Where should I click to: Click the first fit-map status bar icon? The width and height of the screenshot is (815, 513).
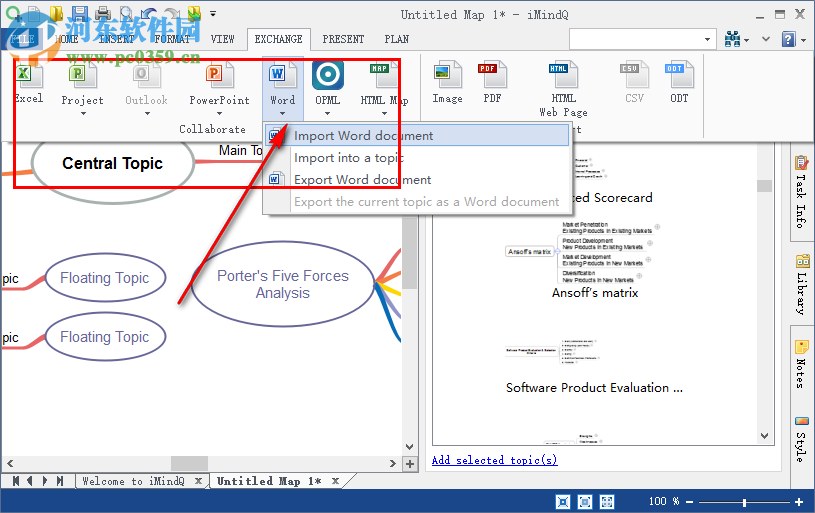(563, 502)
